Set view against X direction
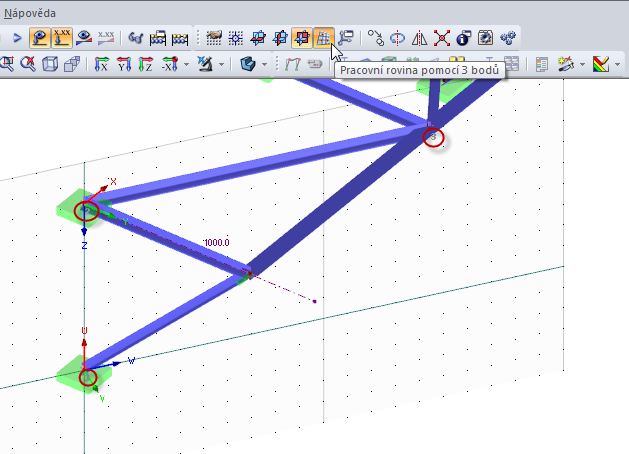Screen dimensions: 629x454 click(x=170, y=64)
